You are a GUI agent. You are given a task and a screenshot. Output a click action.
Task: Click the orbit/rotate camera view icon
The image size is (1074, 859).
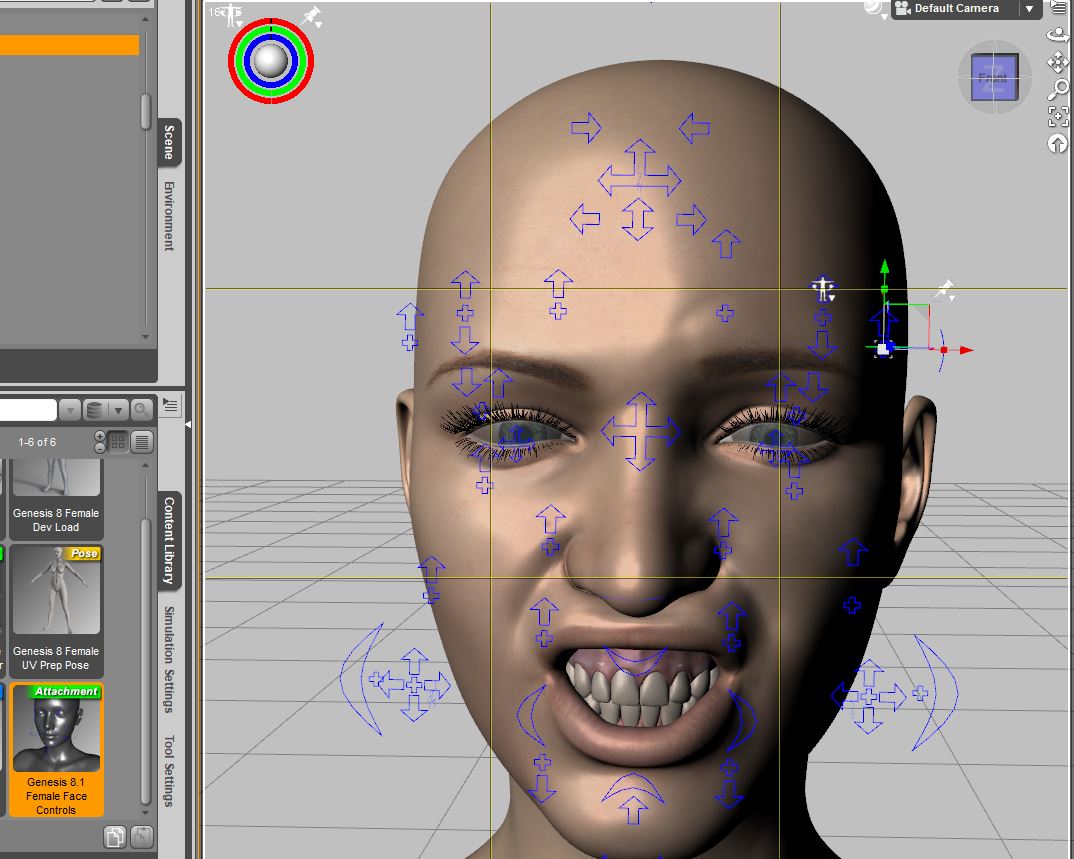(x=1058, y=34)
